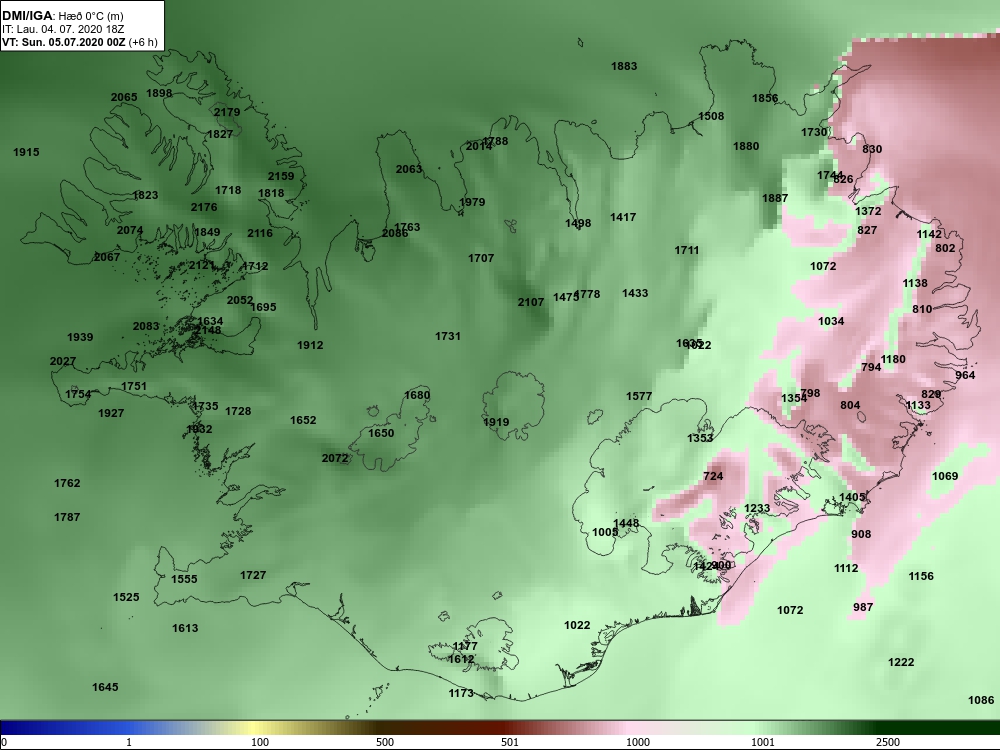This screenshot has width=1000, height=750.
Task: Click the map value 1823
Action: pyautogui.click(x=145, y=196)
